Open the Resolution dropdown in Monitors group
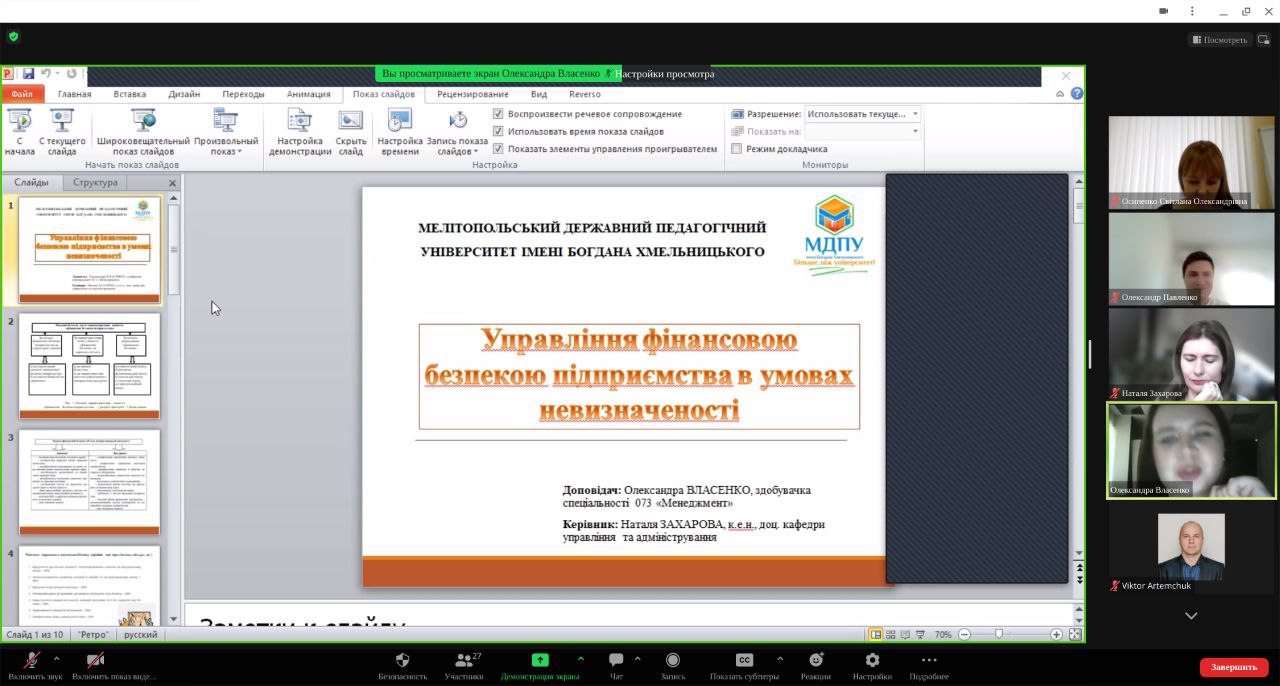Image resolution: width=1280 pixels, height=686 pixels. point(862,114)
